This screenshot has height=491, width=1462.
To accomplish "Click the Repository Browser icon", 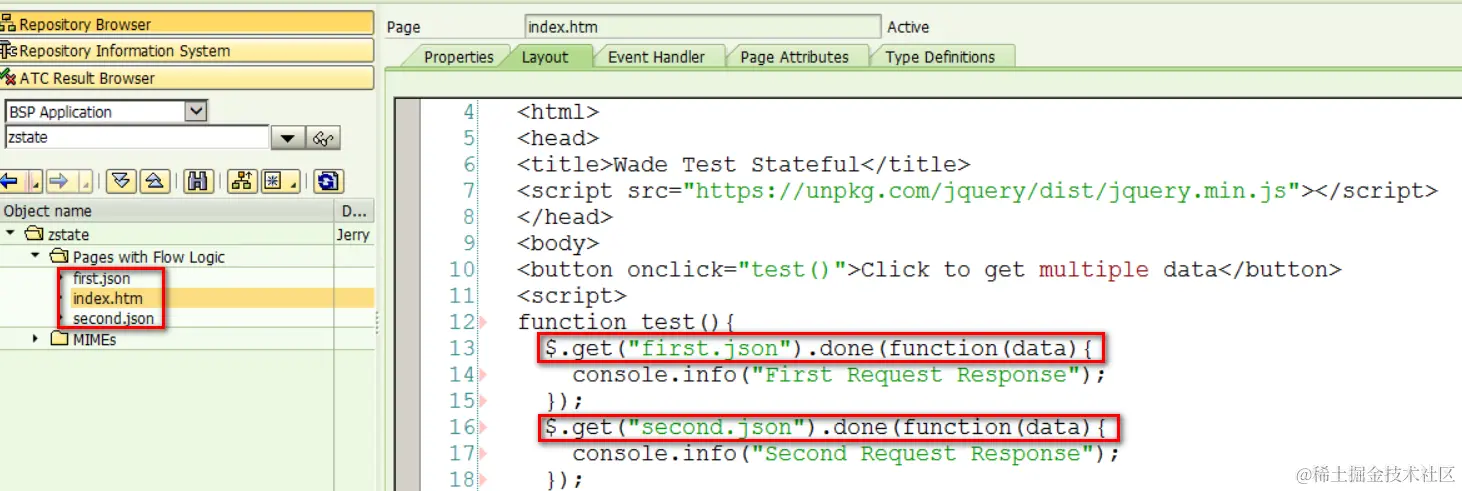I will coord(9,23).
